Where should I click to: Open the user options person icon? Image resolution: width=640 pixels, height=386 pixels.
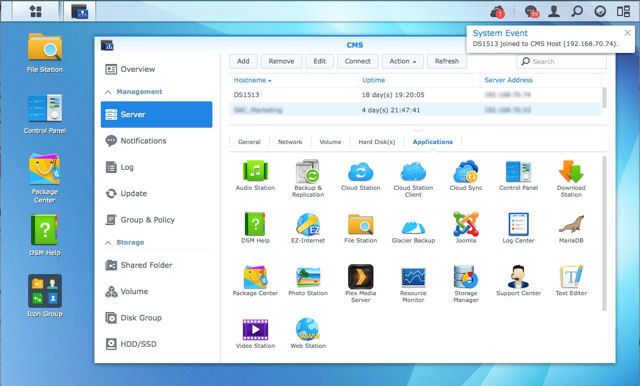(x=554, y=11)
